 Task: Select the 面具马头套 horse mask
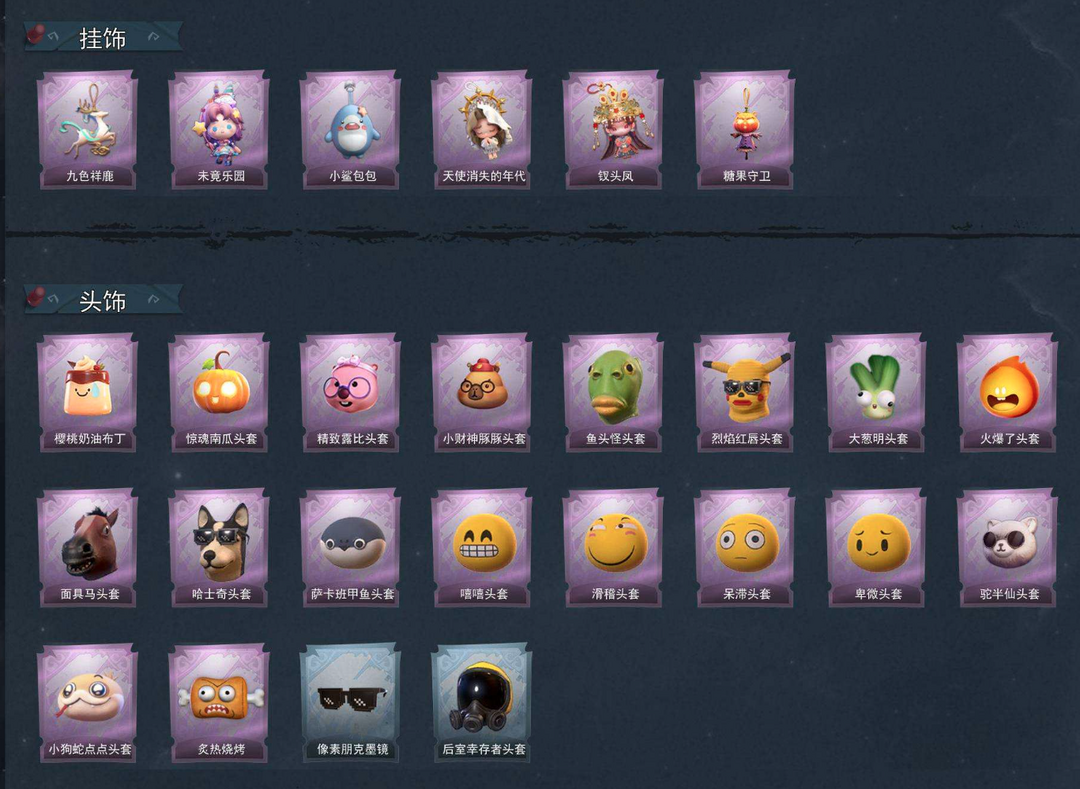coord(88,548)
